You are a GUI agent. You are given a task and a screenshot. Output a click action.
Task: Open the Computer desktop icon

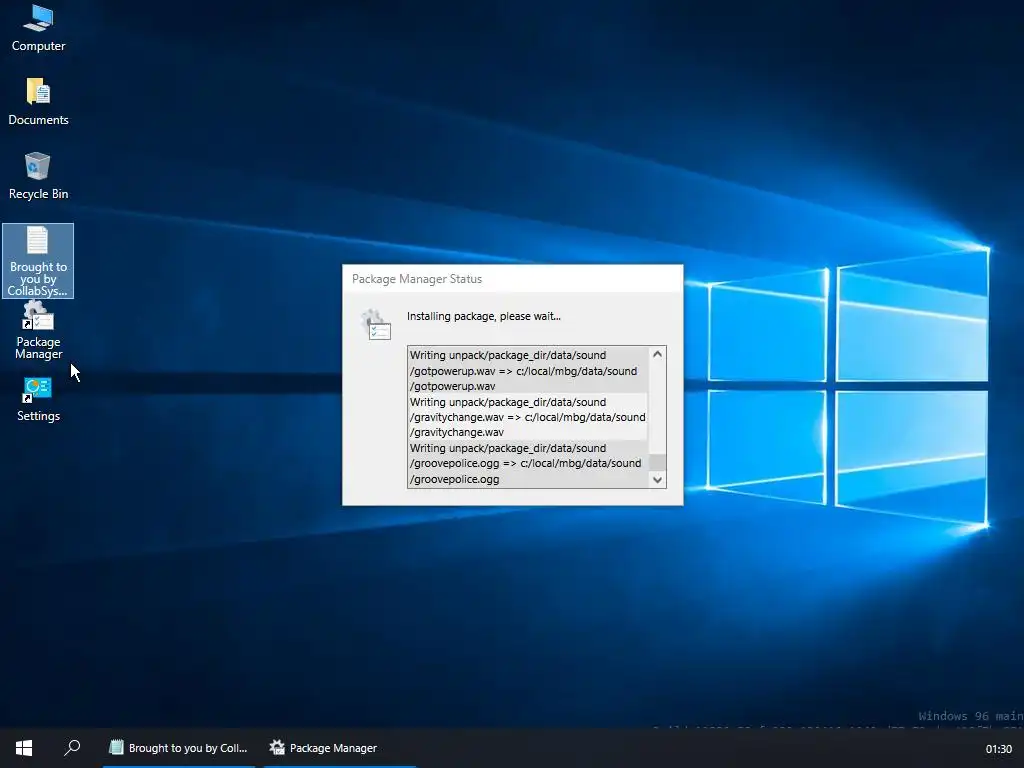(38, 29)
